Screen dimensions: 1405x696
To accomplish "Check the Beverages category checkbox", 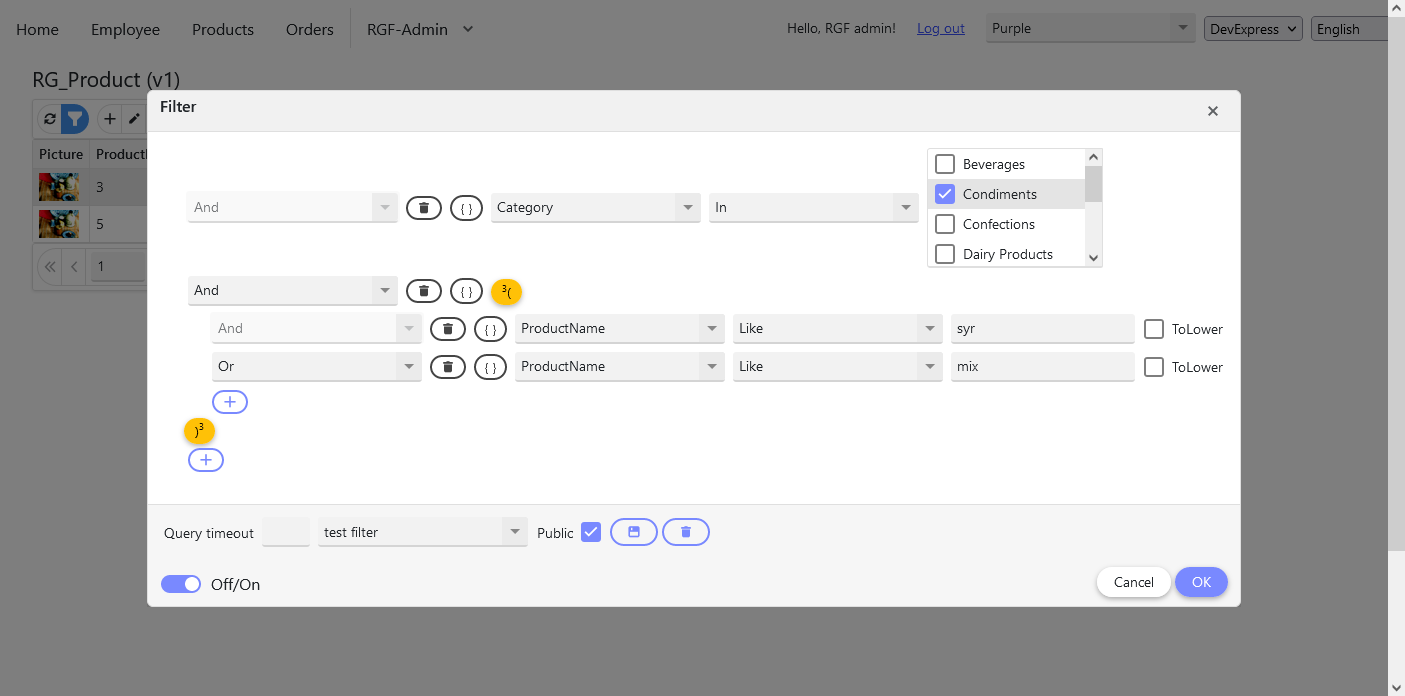I will pyautogui.click(x=945, y=164).
